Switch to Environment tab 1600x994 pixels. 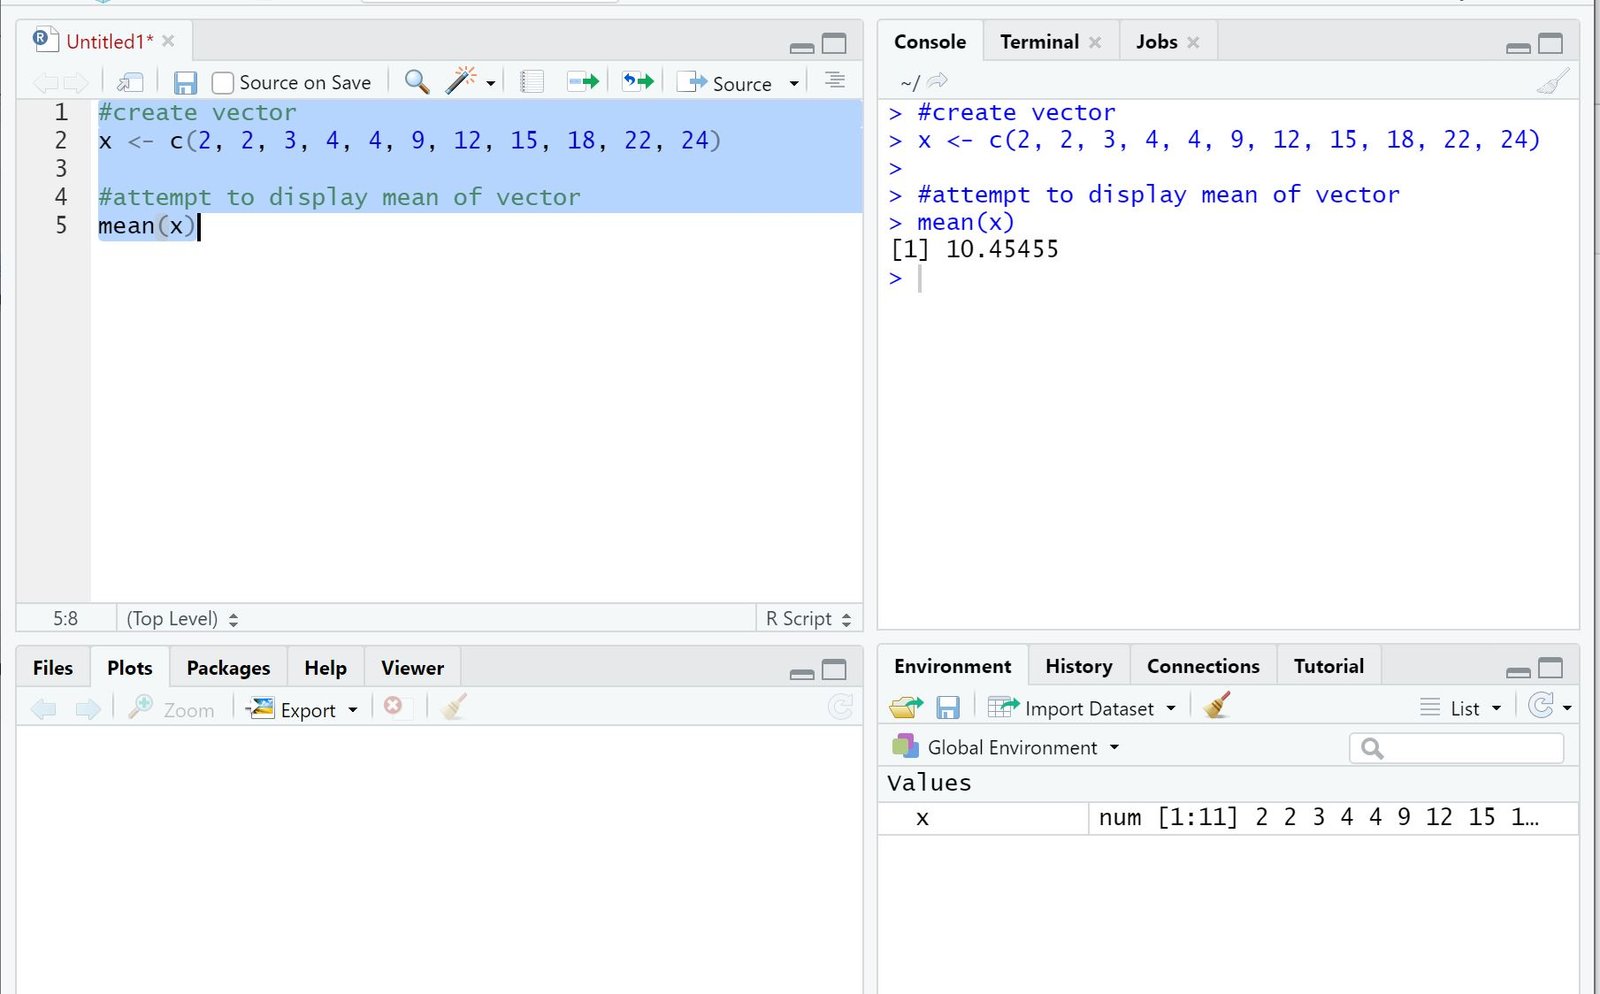(952, 666)
